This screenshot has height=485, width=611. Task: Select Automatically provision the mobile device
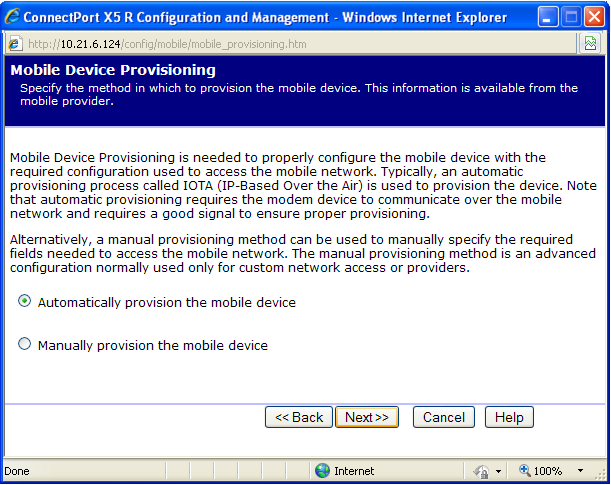point(25,301)
